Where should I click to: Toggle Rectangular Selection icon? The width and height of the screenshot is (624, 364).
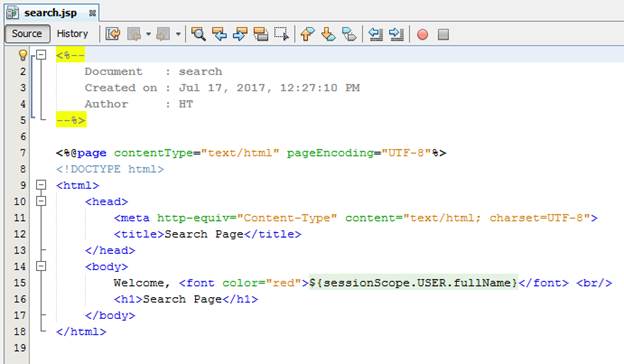[281, 34]
